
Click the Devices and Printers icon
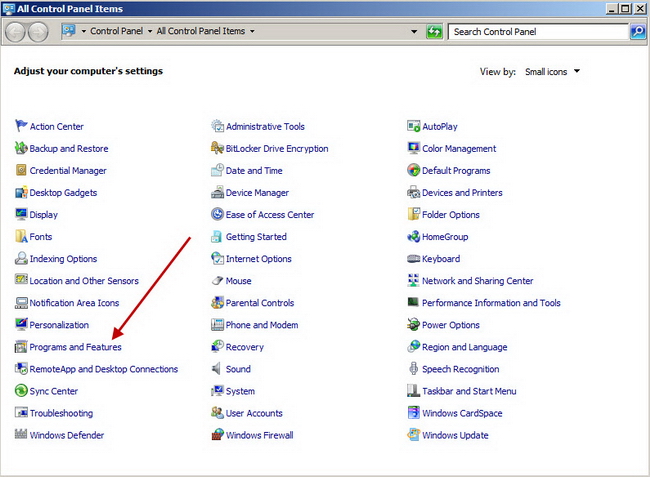pos(414,192)
